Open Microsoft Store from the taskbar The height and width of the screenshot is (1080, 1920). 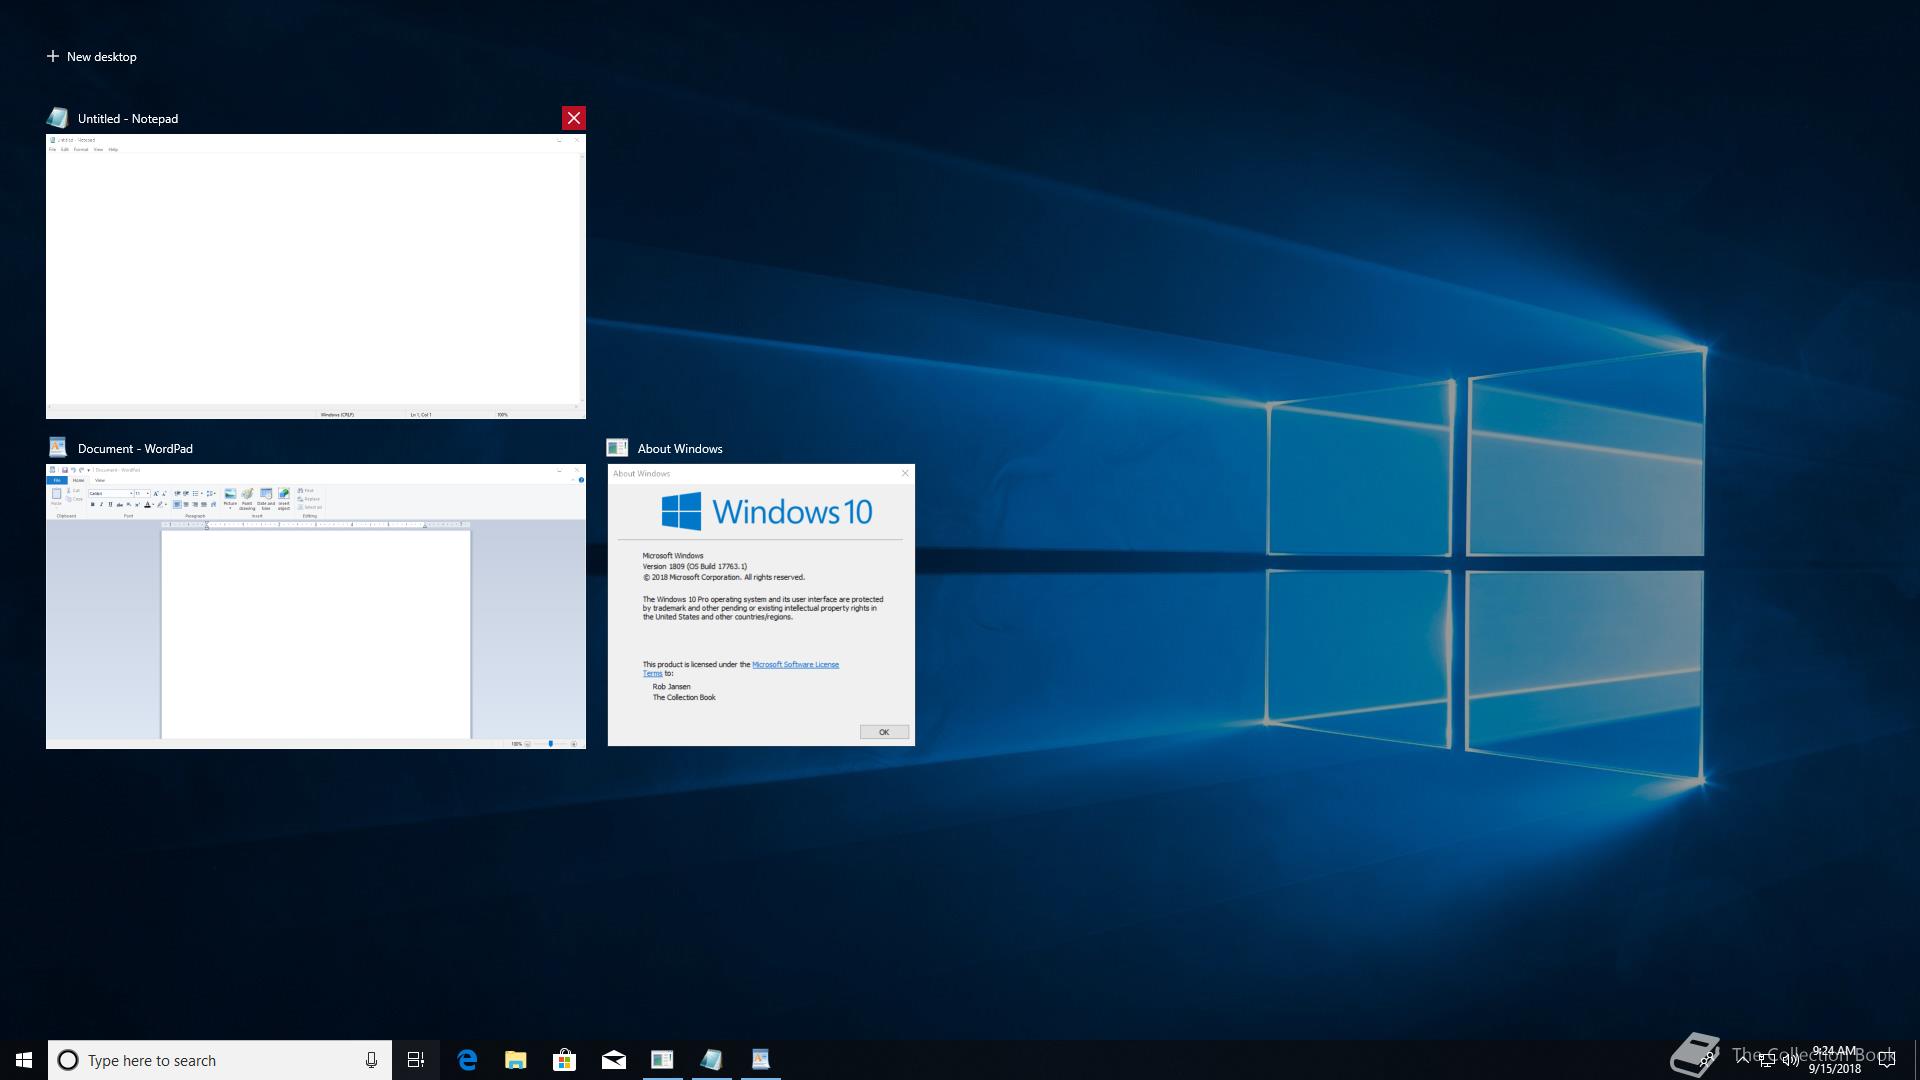pos(565,1060)
